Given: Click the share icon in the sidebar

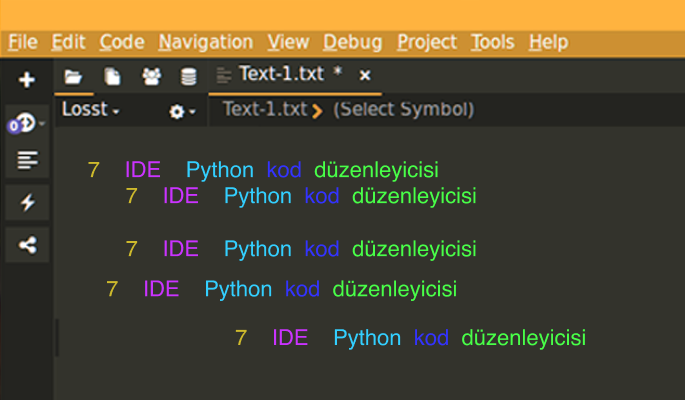Looking at the screenshot, I should (x=27, y=244).
